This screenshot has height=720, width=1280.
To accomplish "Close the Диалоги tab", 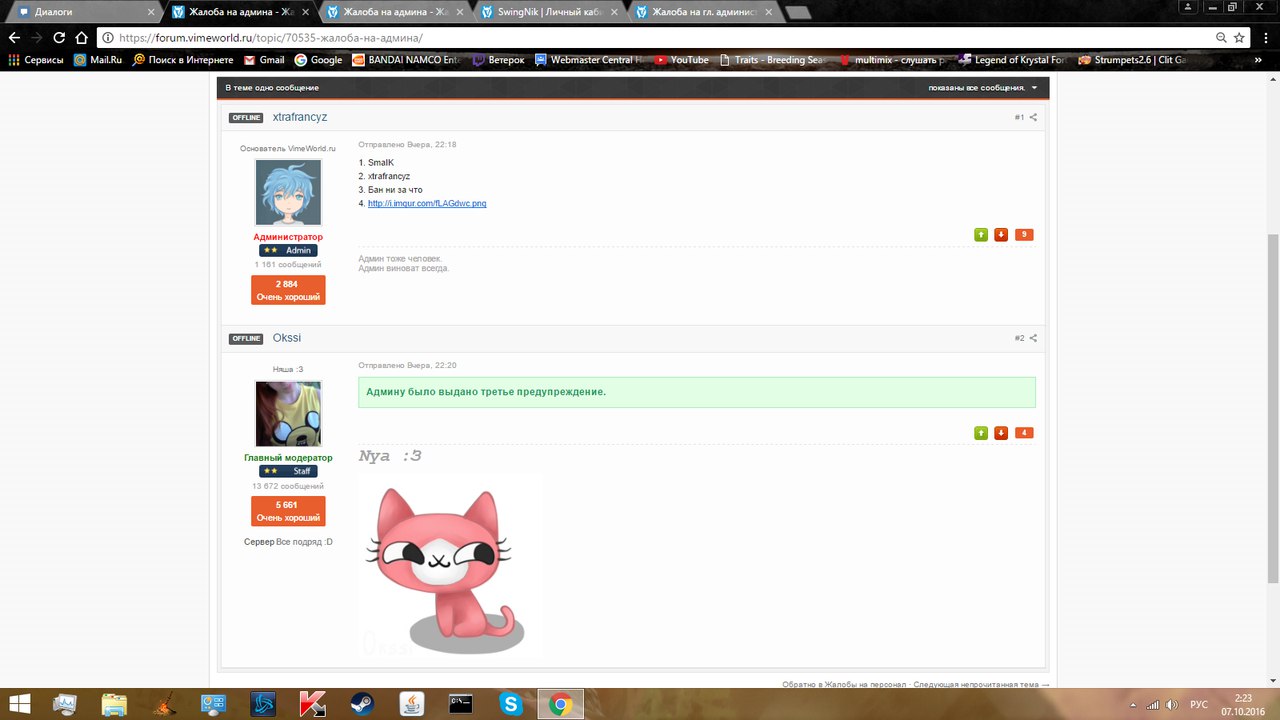I will (x=151, y=13).
